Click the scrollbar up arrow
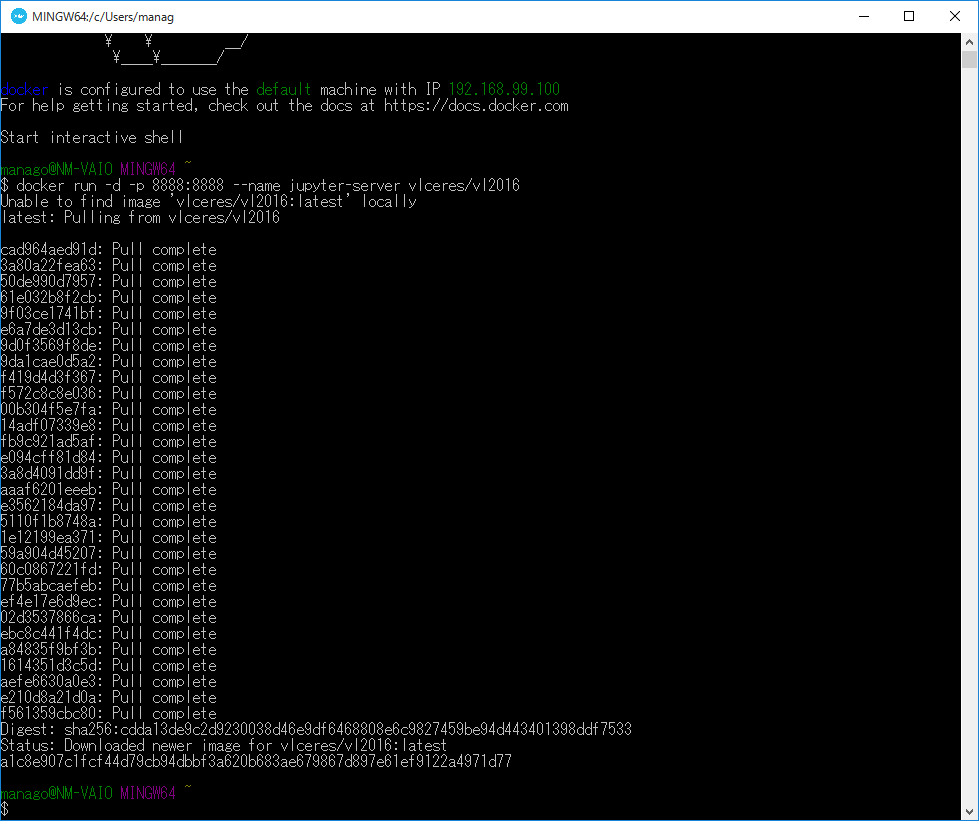The height and width of the screenshot is (821, 979). click(969, 42)
